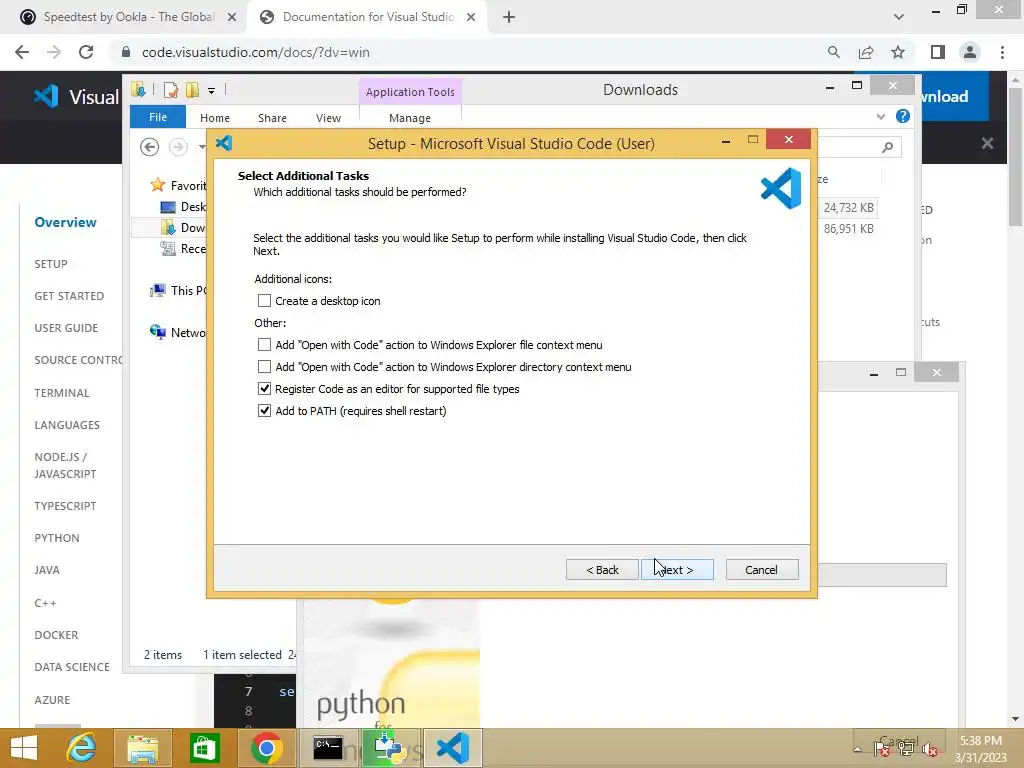Open quick access toolbar customize dropdown
This screenshot has height=768, width=1024.
coord(212,91)
